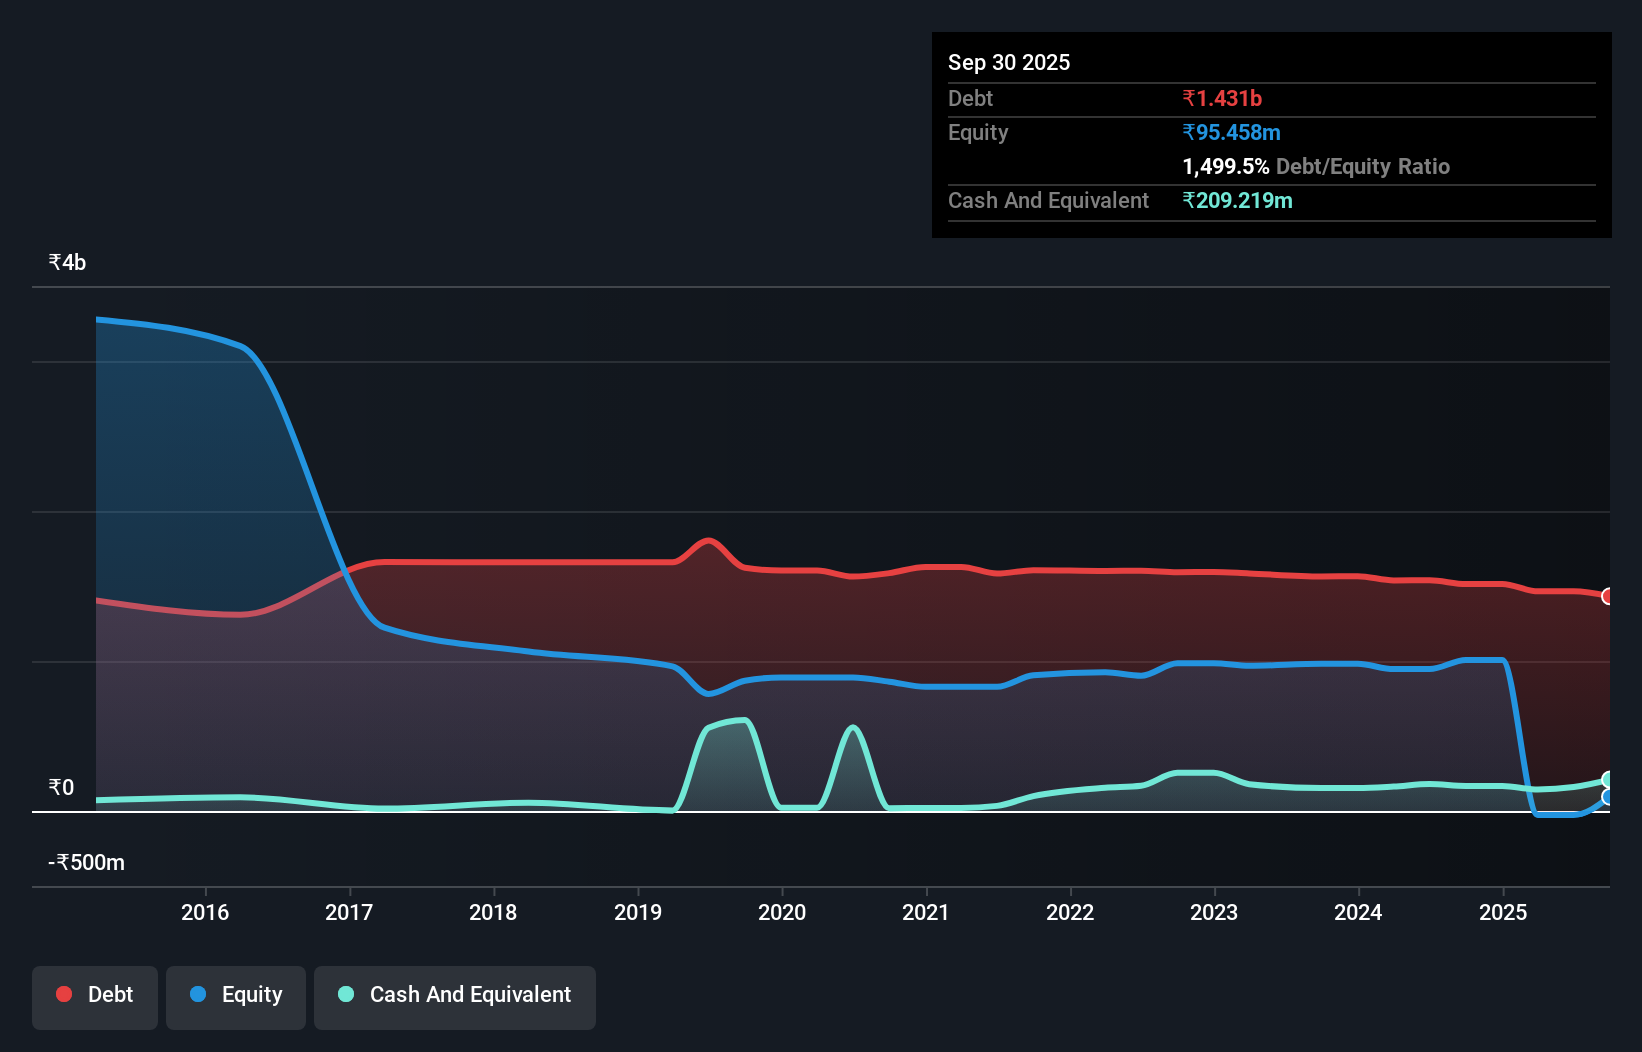Toggle the Debt series legend button
1642x1052 pixels.
point(95,997)
